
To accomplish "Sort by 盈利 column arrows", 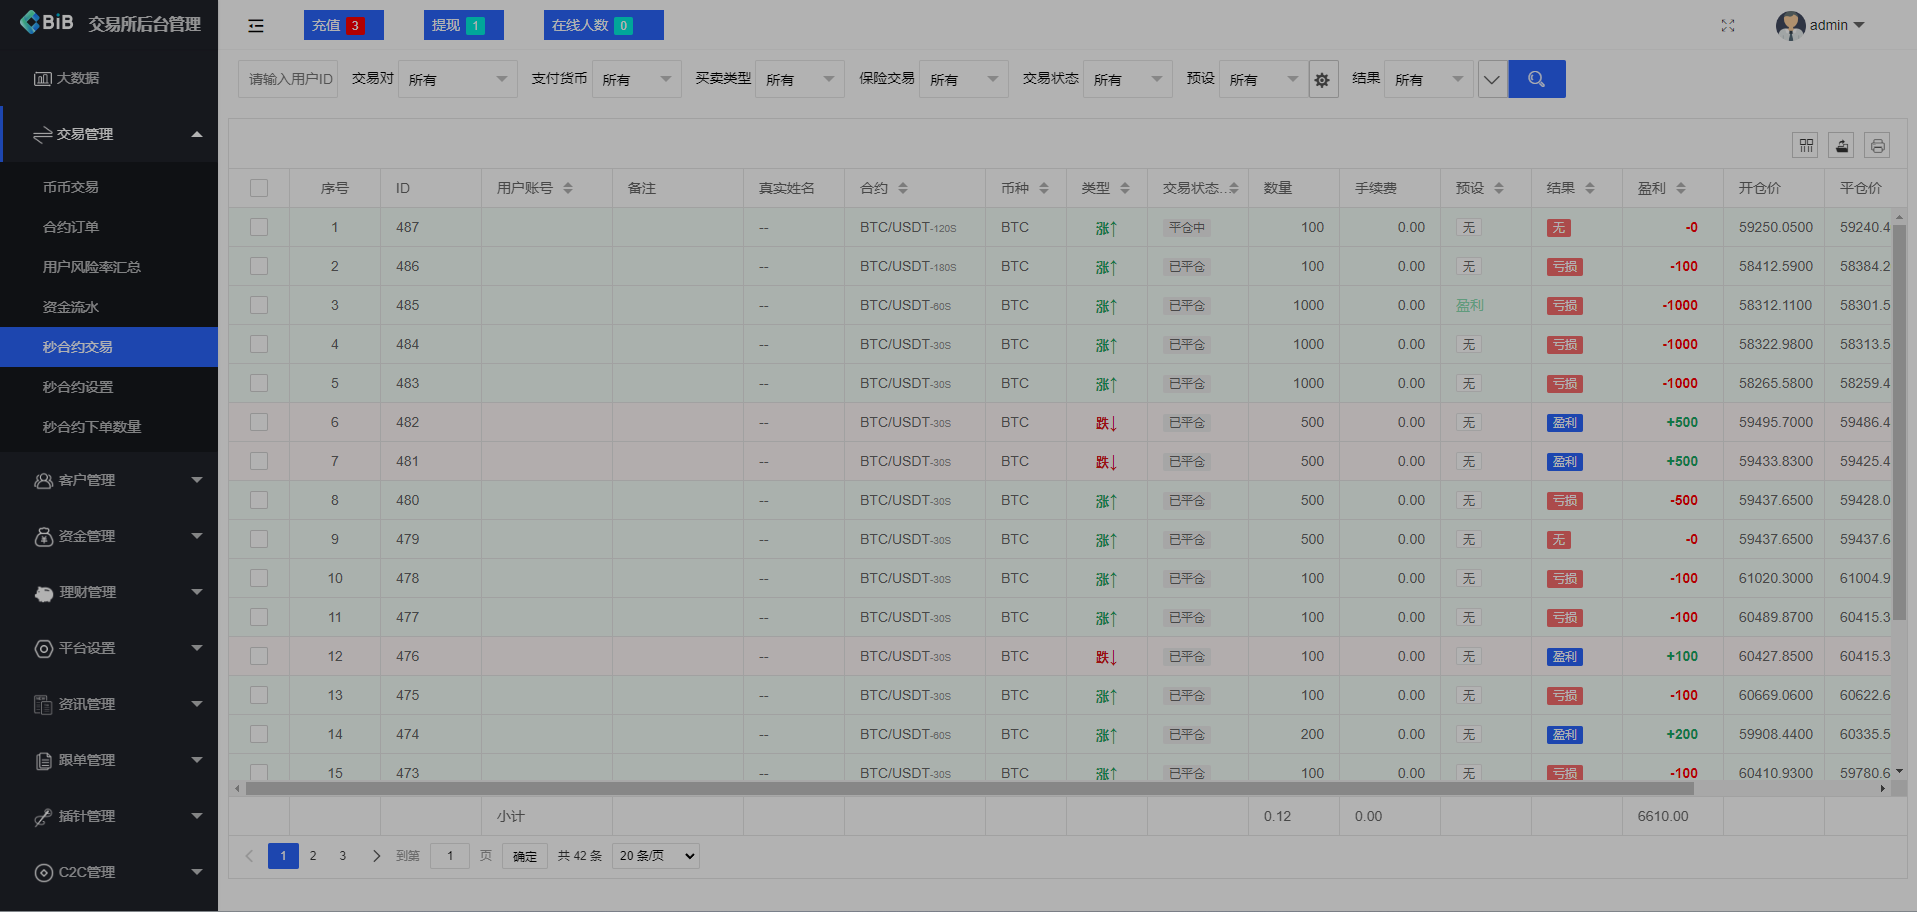I will pyautogui.click(x=1681, y=188).
